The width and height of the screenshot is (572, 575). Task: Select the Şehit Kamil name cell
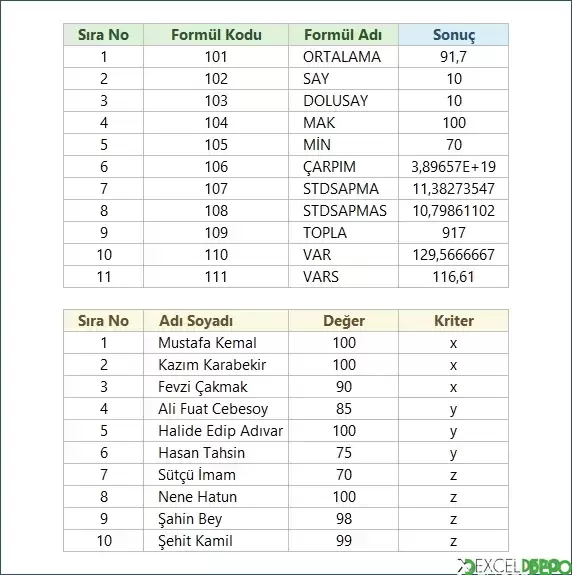coord(216,541)
